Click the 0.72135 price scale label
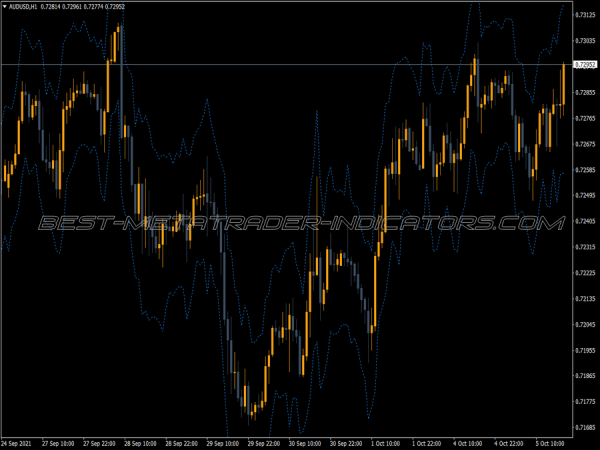600x450 pixels. click(x=585, y=298)
